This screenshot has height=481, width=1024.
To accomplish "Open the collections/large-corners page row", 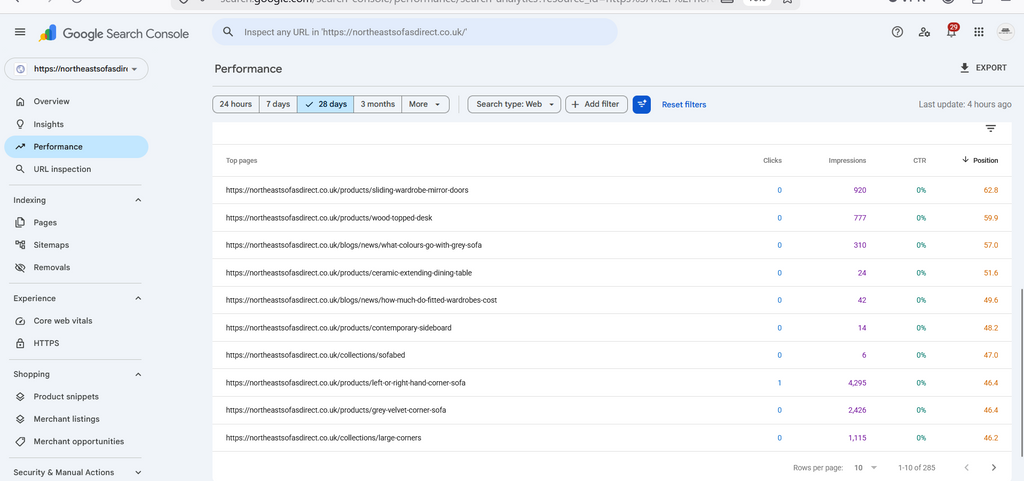I will [611, 437].
